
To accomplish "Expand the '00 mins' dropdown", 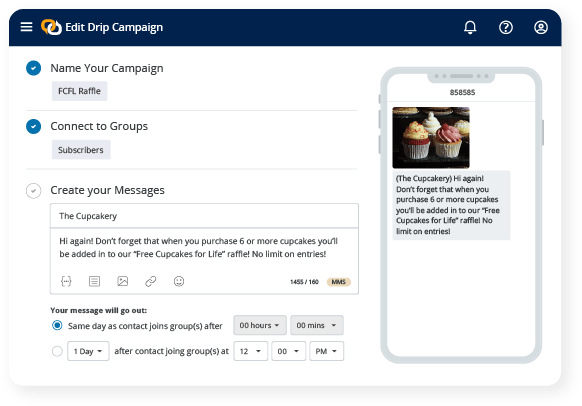I will (x=317, y=325).
